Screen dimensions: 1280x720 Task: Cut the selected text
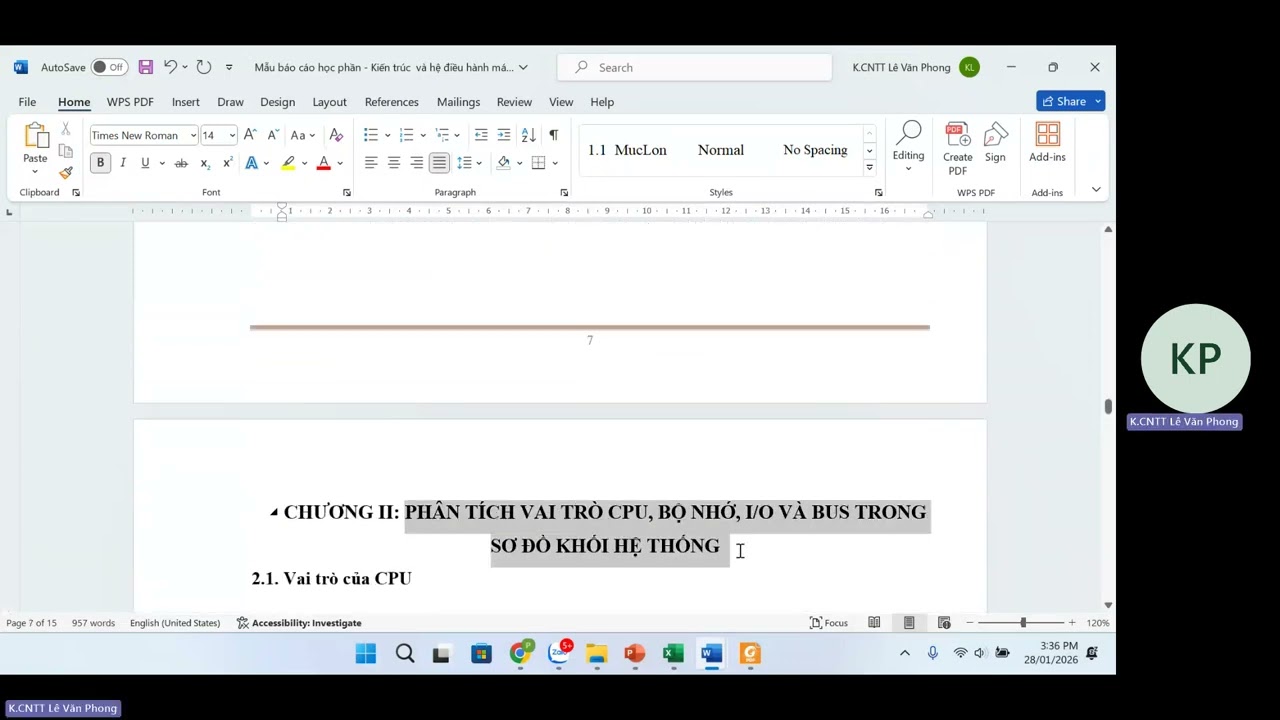coord(66,129)
